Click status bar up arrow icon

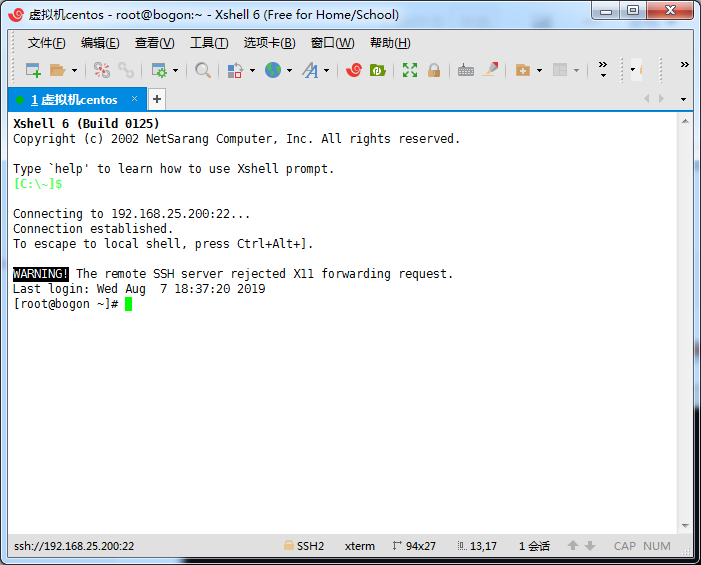573,546
